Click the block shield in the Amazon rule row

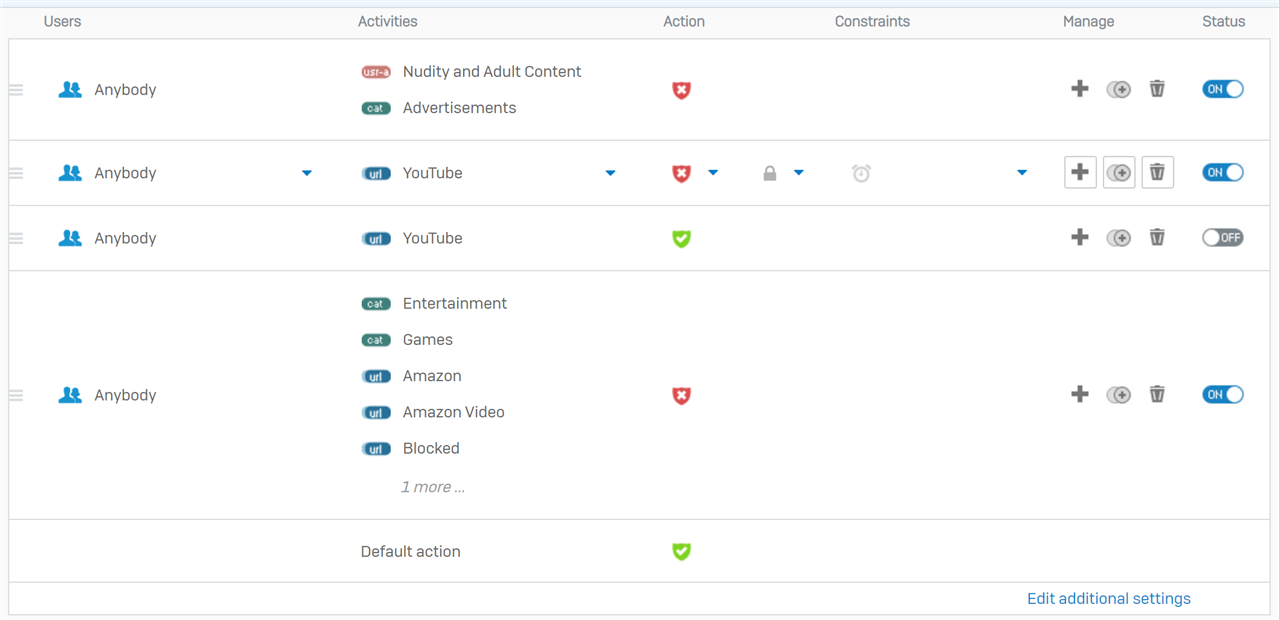(681, 395)
